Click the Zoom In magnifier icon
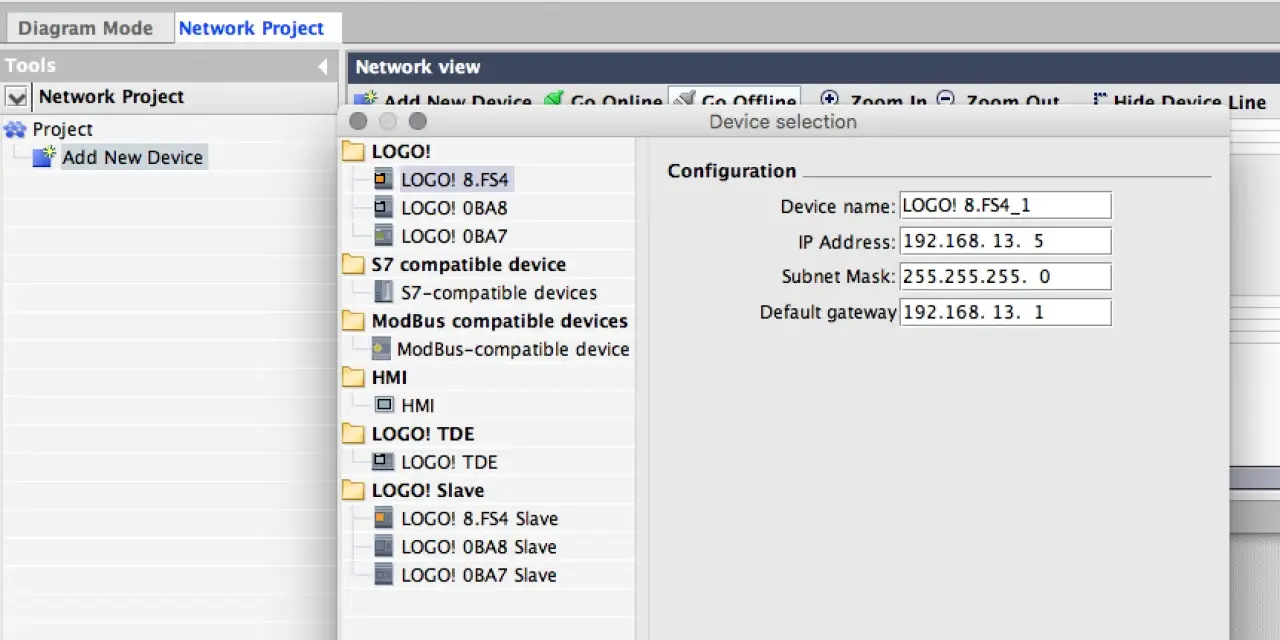Image resolution: width=1280 pixels, height=640 pixels. click(829, 99)
